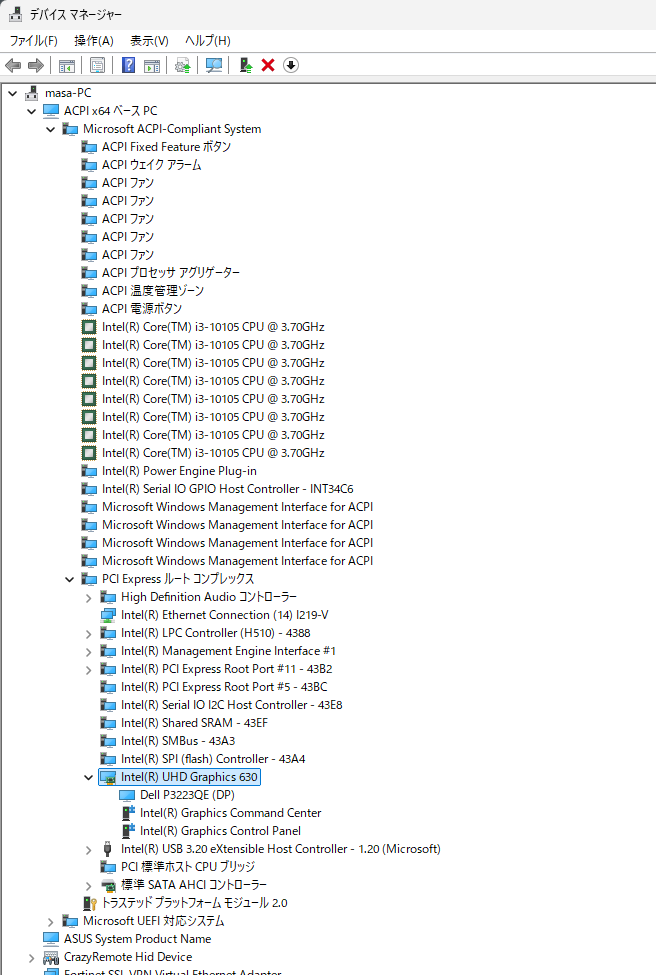Expand Intel Management Engine Interface #1 node
Viewport: 656px width, 975px height.
[x=88, y=652]
